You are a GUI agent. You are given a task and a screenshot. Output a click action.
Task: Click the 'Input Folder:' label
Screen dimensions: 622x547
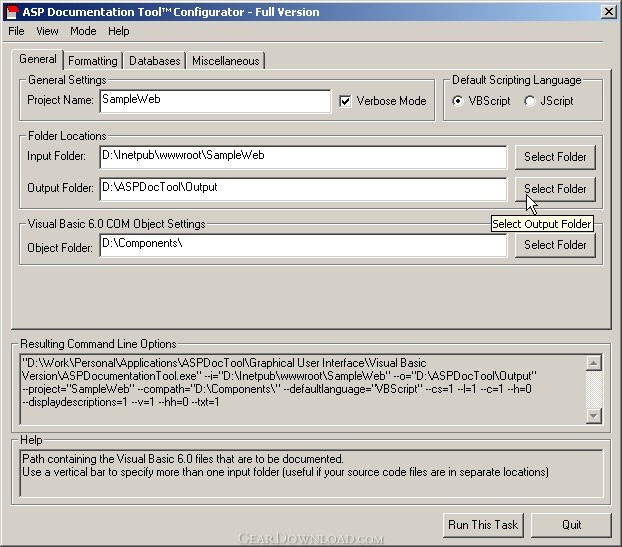pyautogui.click(x=56, y=156)
